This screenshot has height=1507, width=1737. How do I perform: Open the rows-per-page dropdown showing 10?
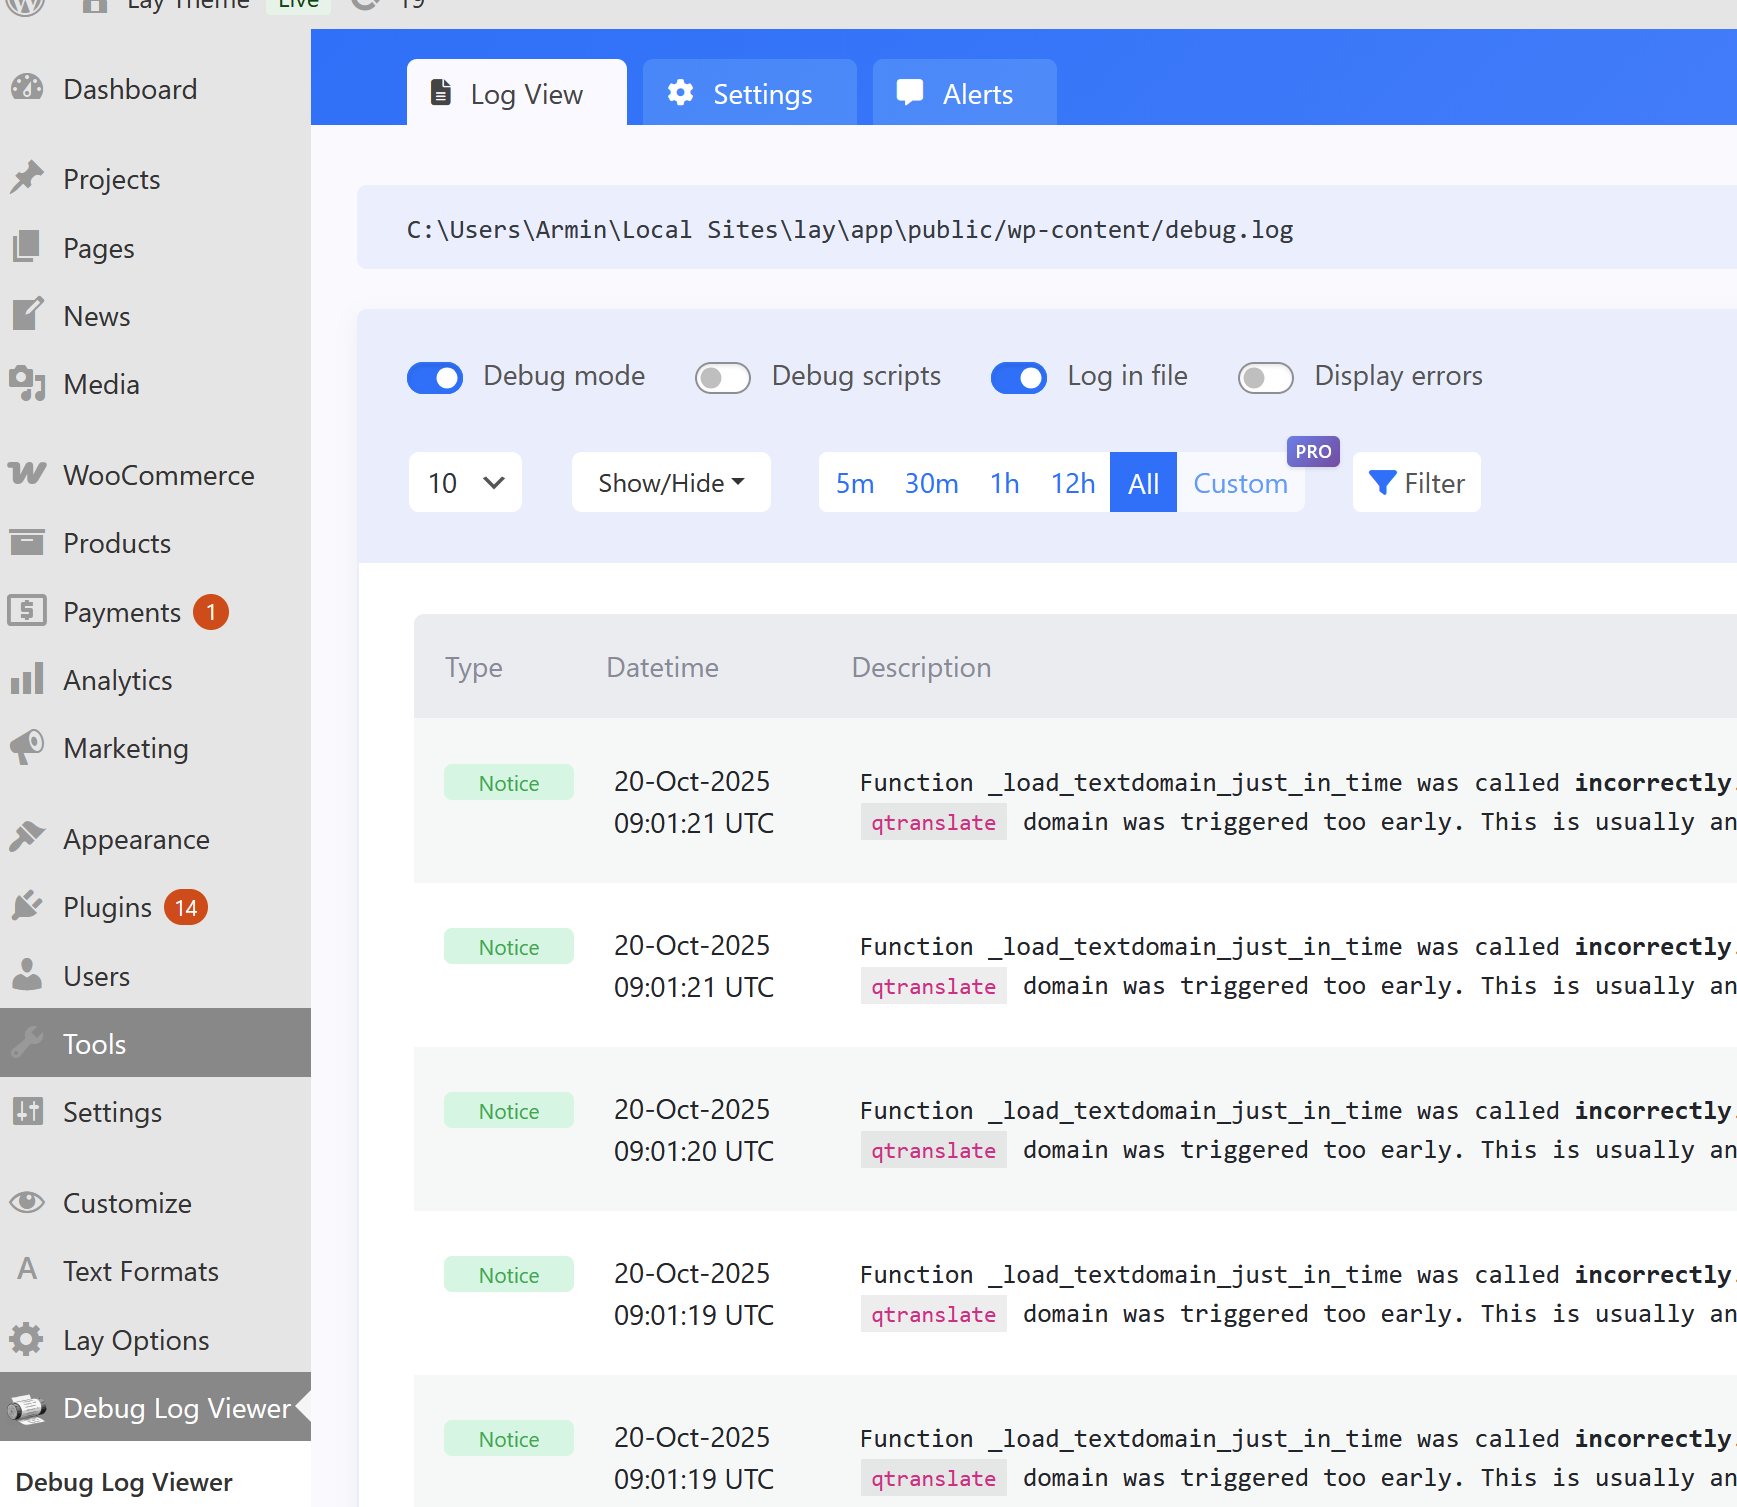465,483
